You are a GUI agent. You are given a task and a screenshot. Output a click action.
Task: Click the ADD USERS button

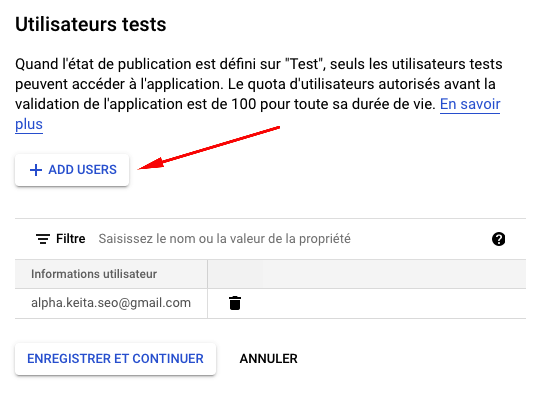72,170
